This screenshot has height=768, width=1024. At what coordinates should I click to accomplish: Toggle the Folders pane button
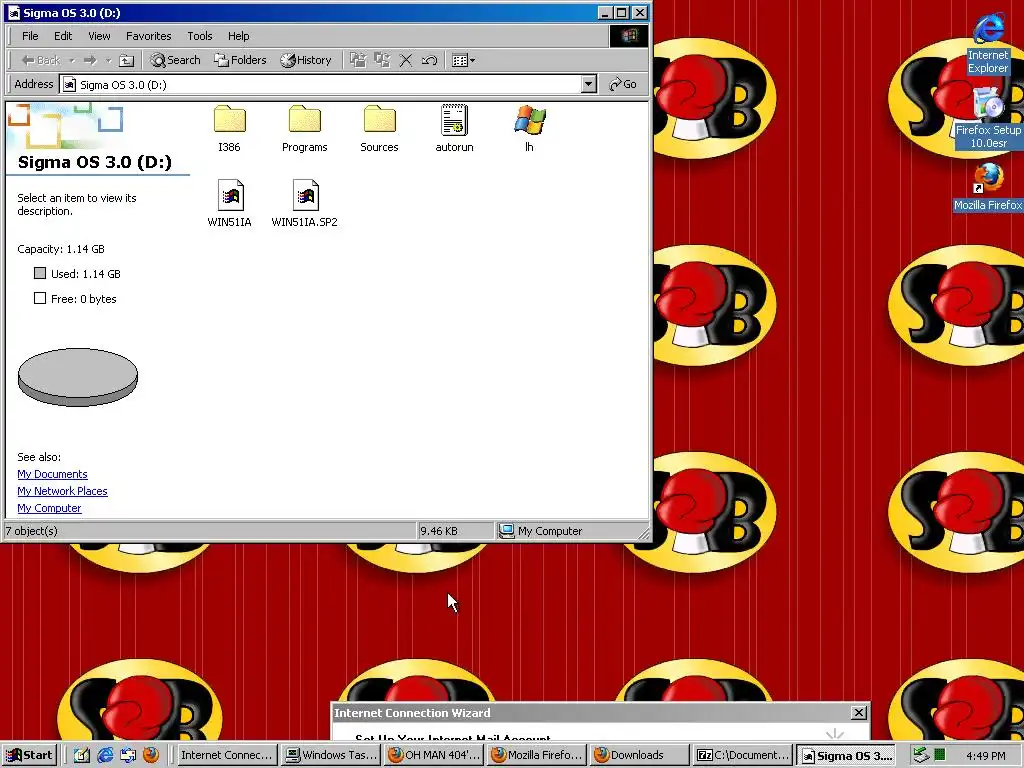240,60
